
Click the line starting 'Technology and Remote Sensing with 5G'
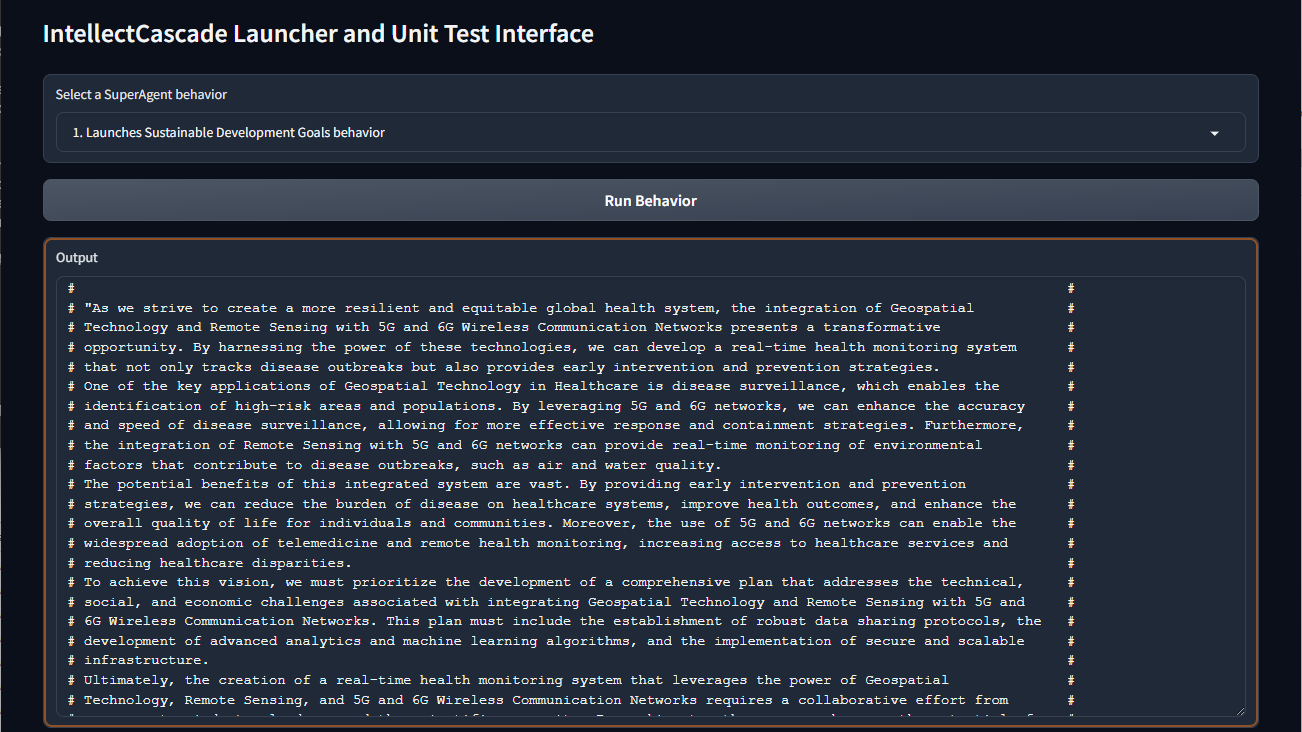point(510,327)
